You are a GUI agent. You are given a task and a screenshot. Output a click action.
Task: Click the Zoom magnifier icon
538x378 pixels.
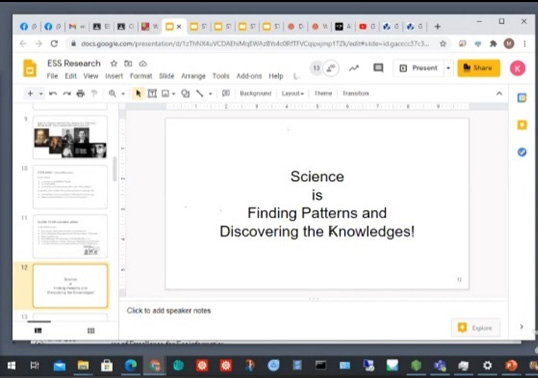112,93
